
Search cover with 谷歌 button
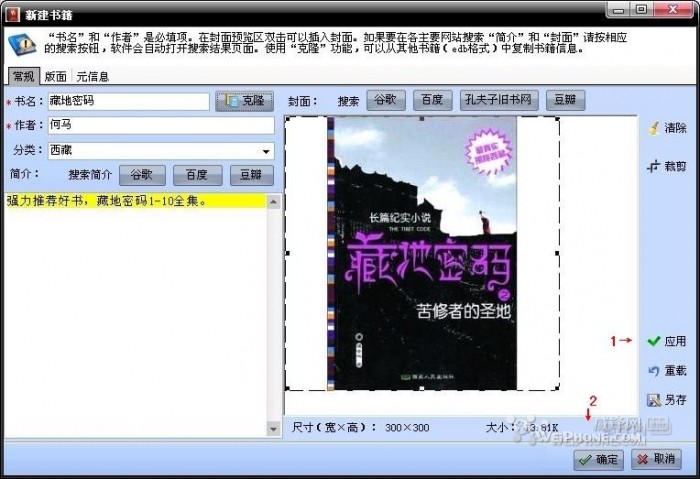click(x=386, y=100)
